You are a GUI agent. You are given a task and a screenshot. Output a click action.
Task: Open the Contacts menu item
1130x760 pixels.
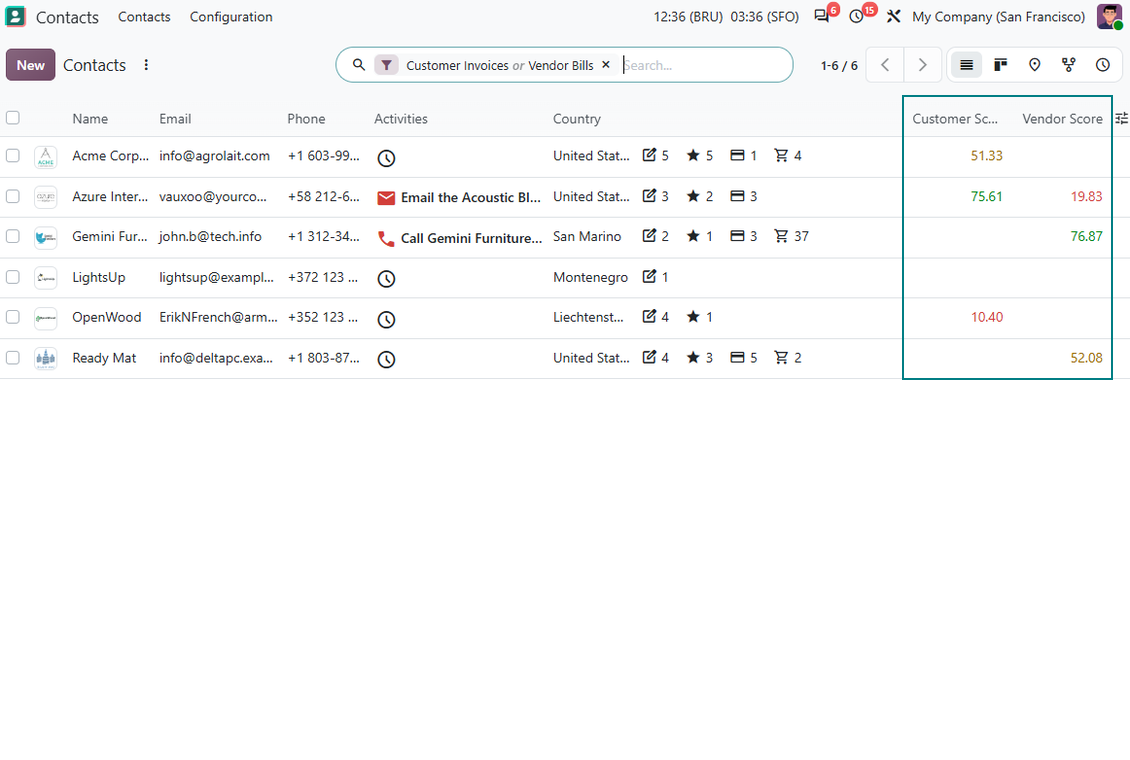[x=144, y=17]
